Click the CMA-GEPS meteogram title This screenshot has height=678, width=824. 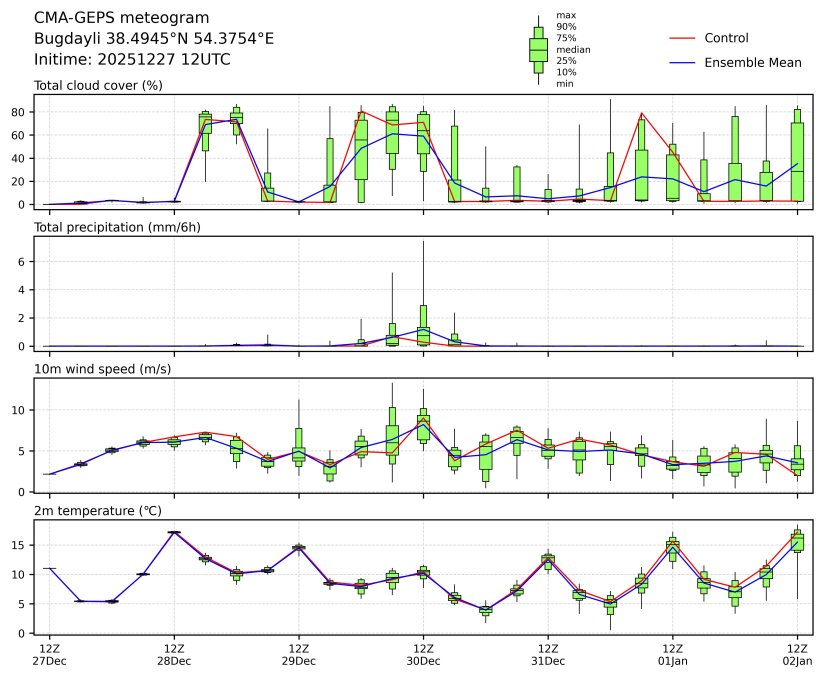[x=122, y=18]
